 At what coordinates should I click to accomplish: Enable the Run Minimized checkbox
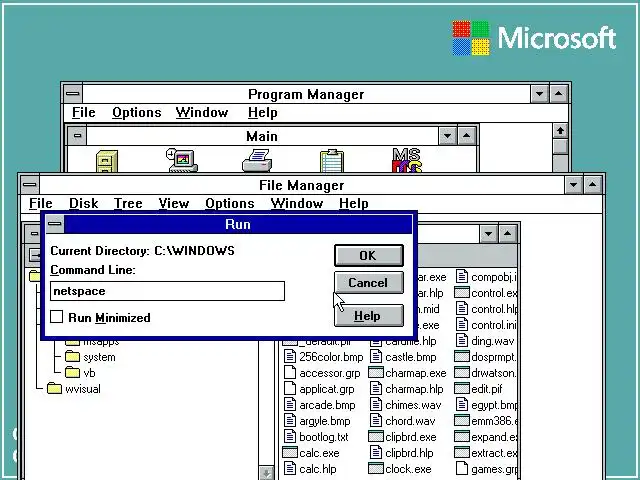pyautogui.click(x=57, y=317)
